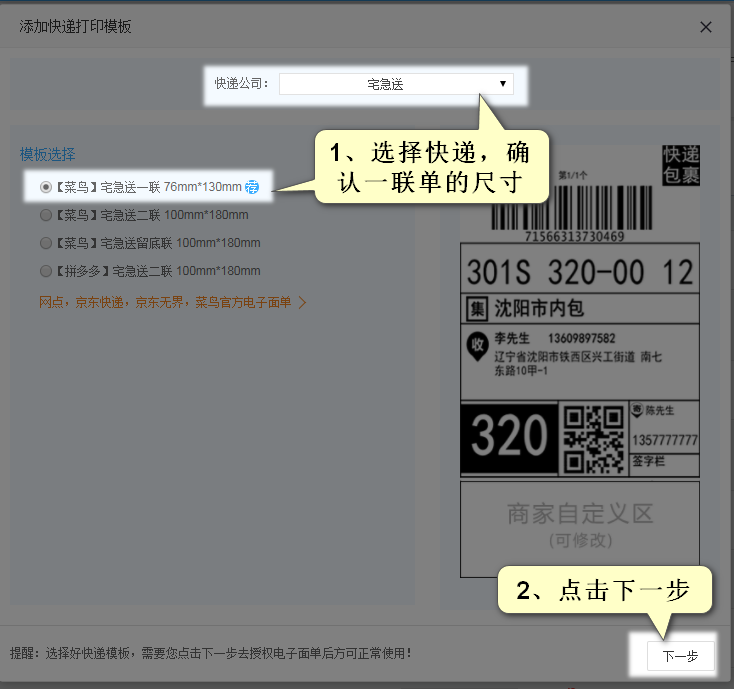Click the 寄 sender icon beside 陈先生
This screenshot has height=689, width=734.
pyautogui.click(x=637, y=410)
